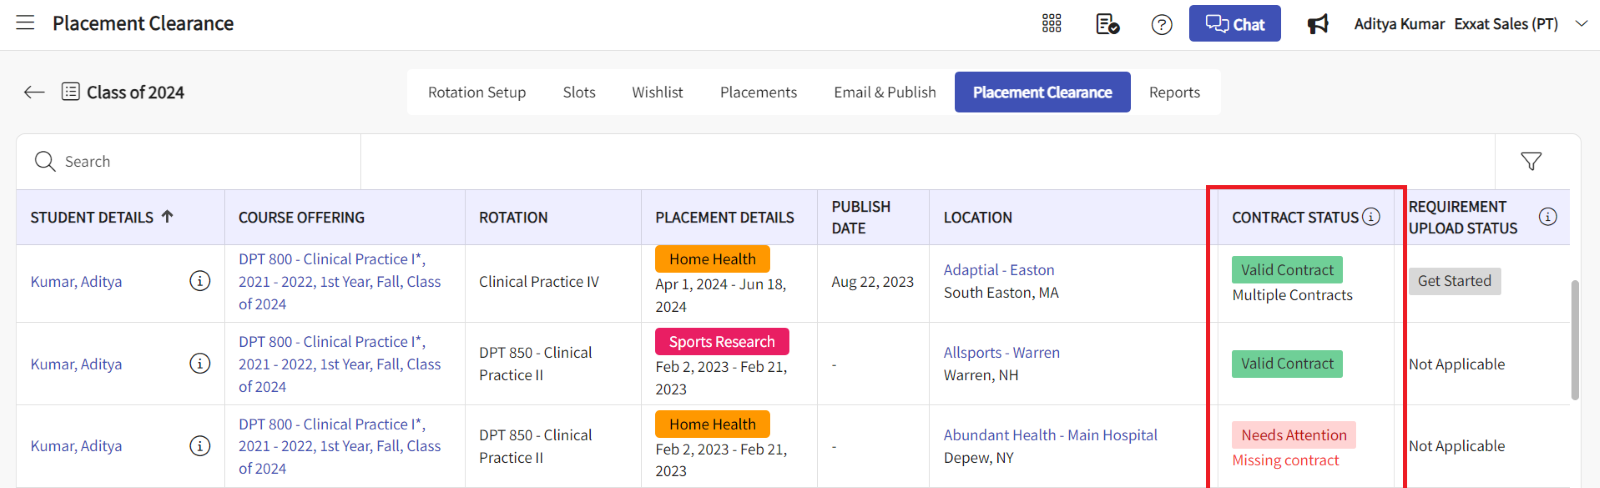Click into the Search field
The image size is (1600, 488).
click(x=200, y=161)
